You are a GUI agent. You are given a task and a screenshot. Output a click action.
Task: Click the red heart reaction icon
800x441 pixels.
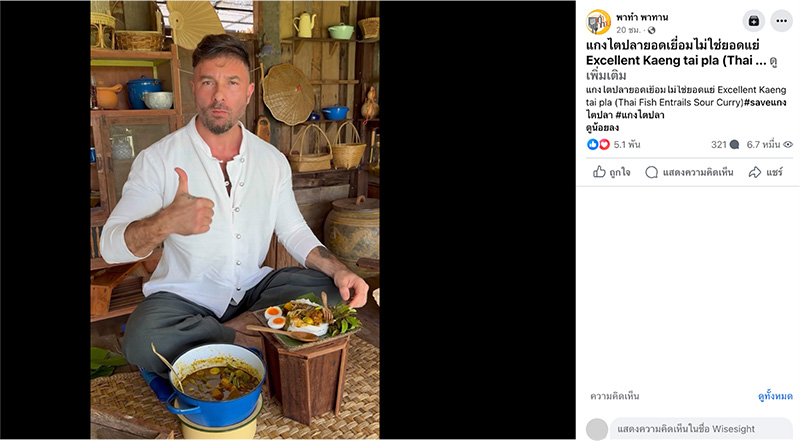[x=604, y=144]
